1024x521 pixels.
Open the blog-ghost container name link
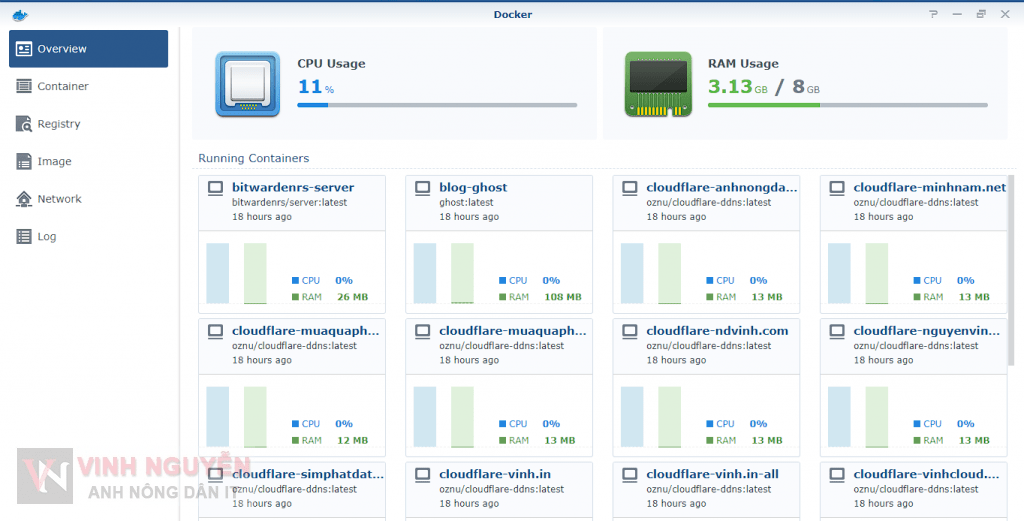click(x=473, y=187)
